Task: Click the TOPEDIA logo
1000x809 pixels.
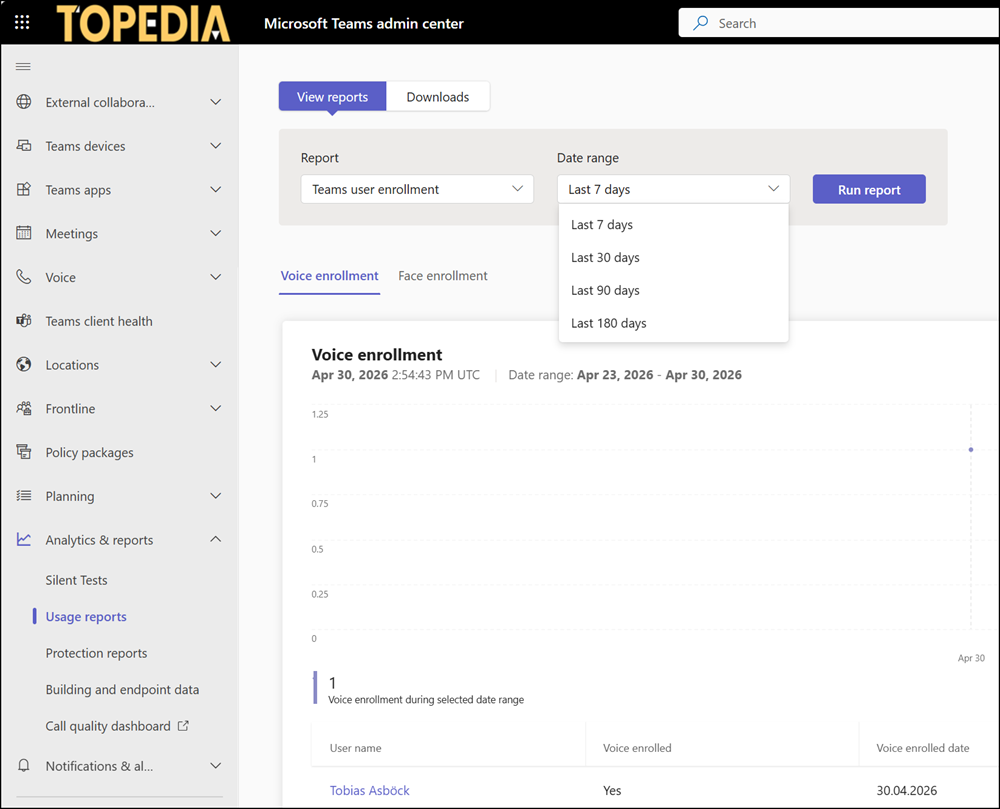Action: click(x=143, y=24)
